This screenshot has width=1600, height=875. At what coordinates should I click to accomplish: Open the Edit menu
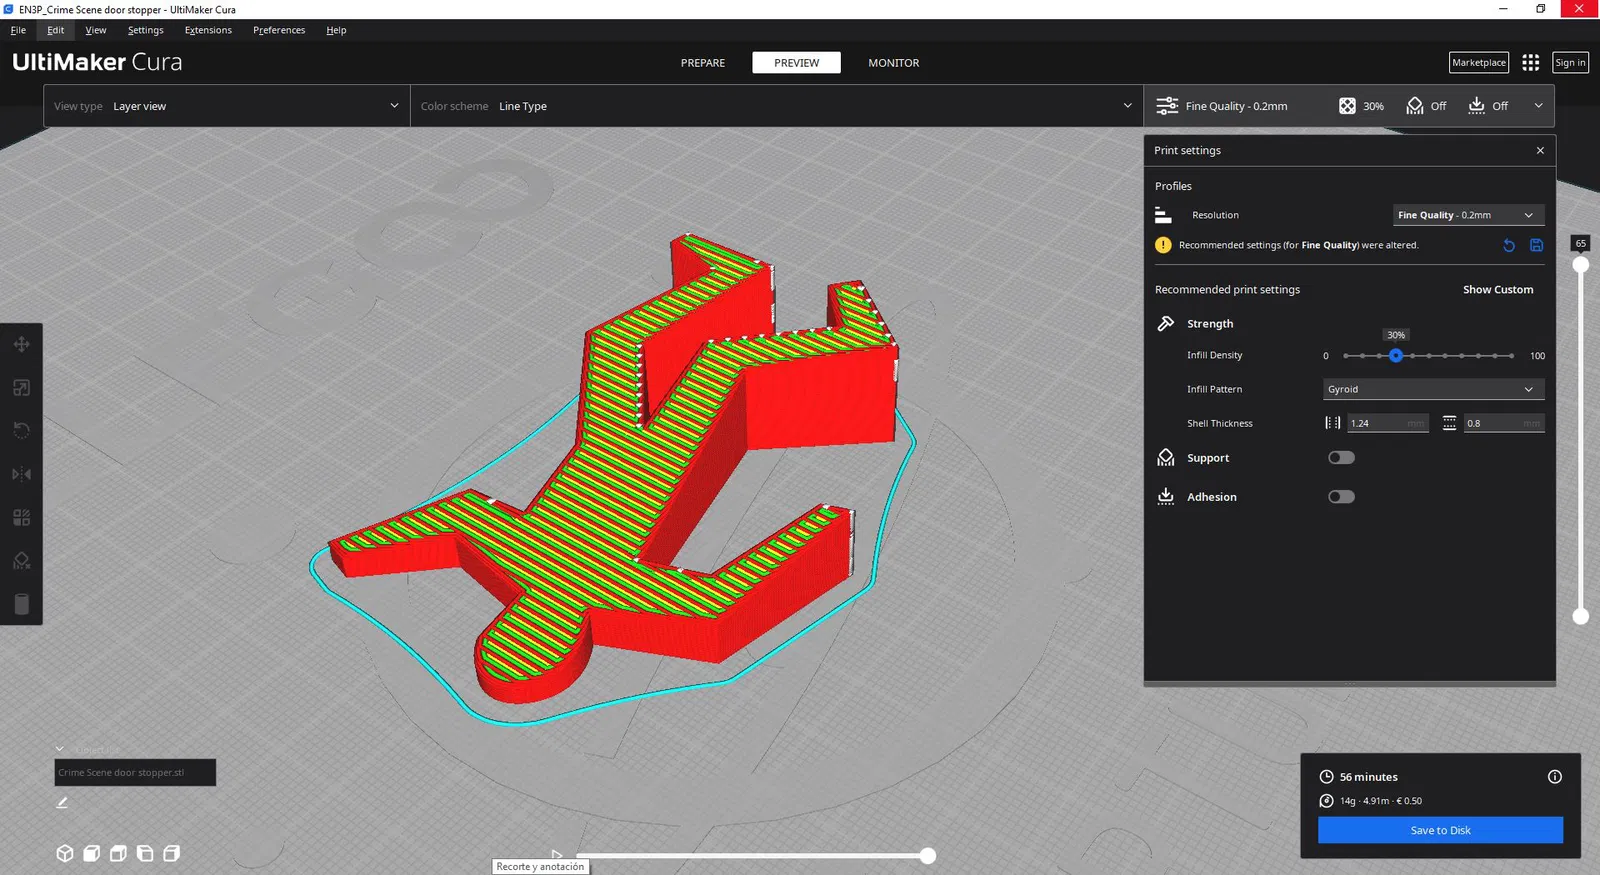pyautogui.click(x=56, y=30)
